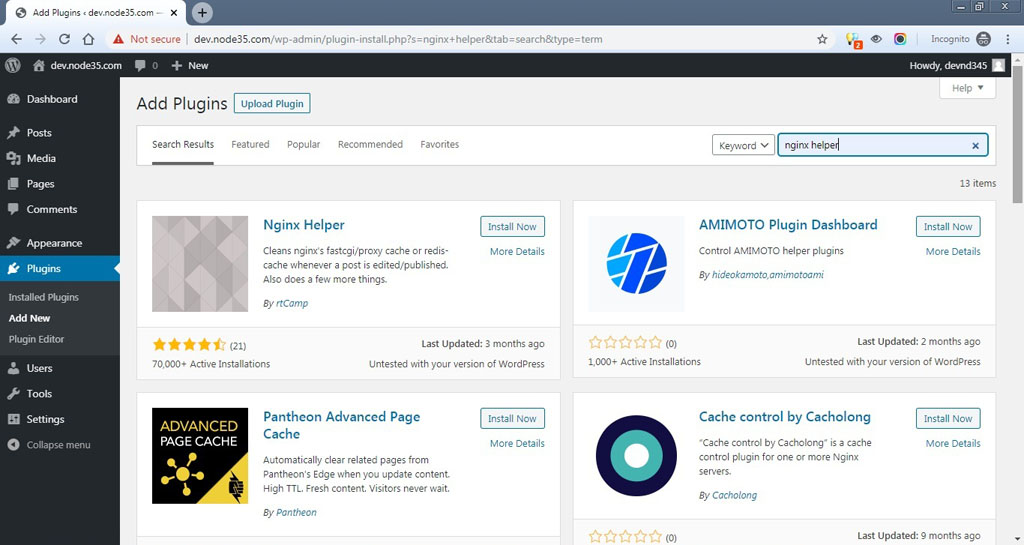View More Details for Cacholong plugin
Screen dimensions: 1024x545
953,443
